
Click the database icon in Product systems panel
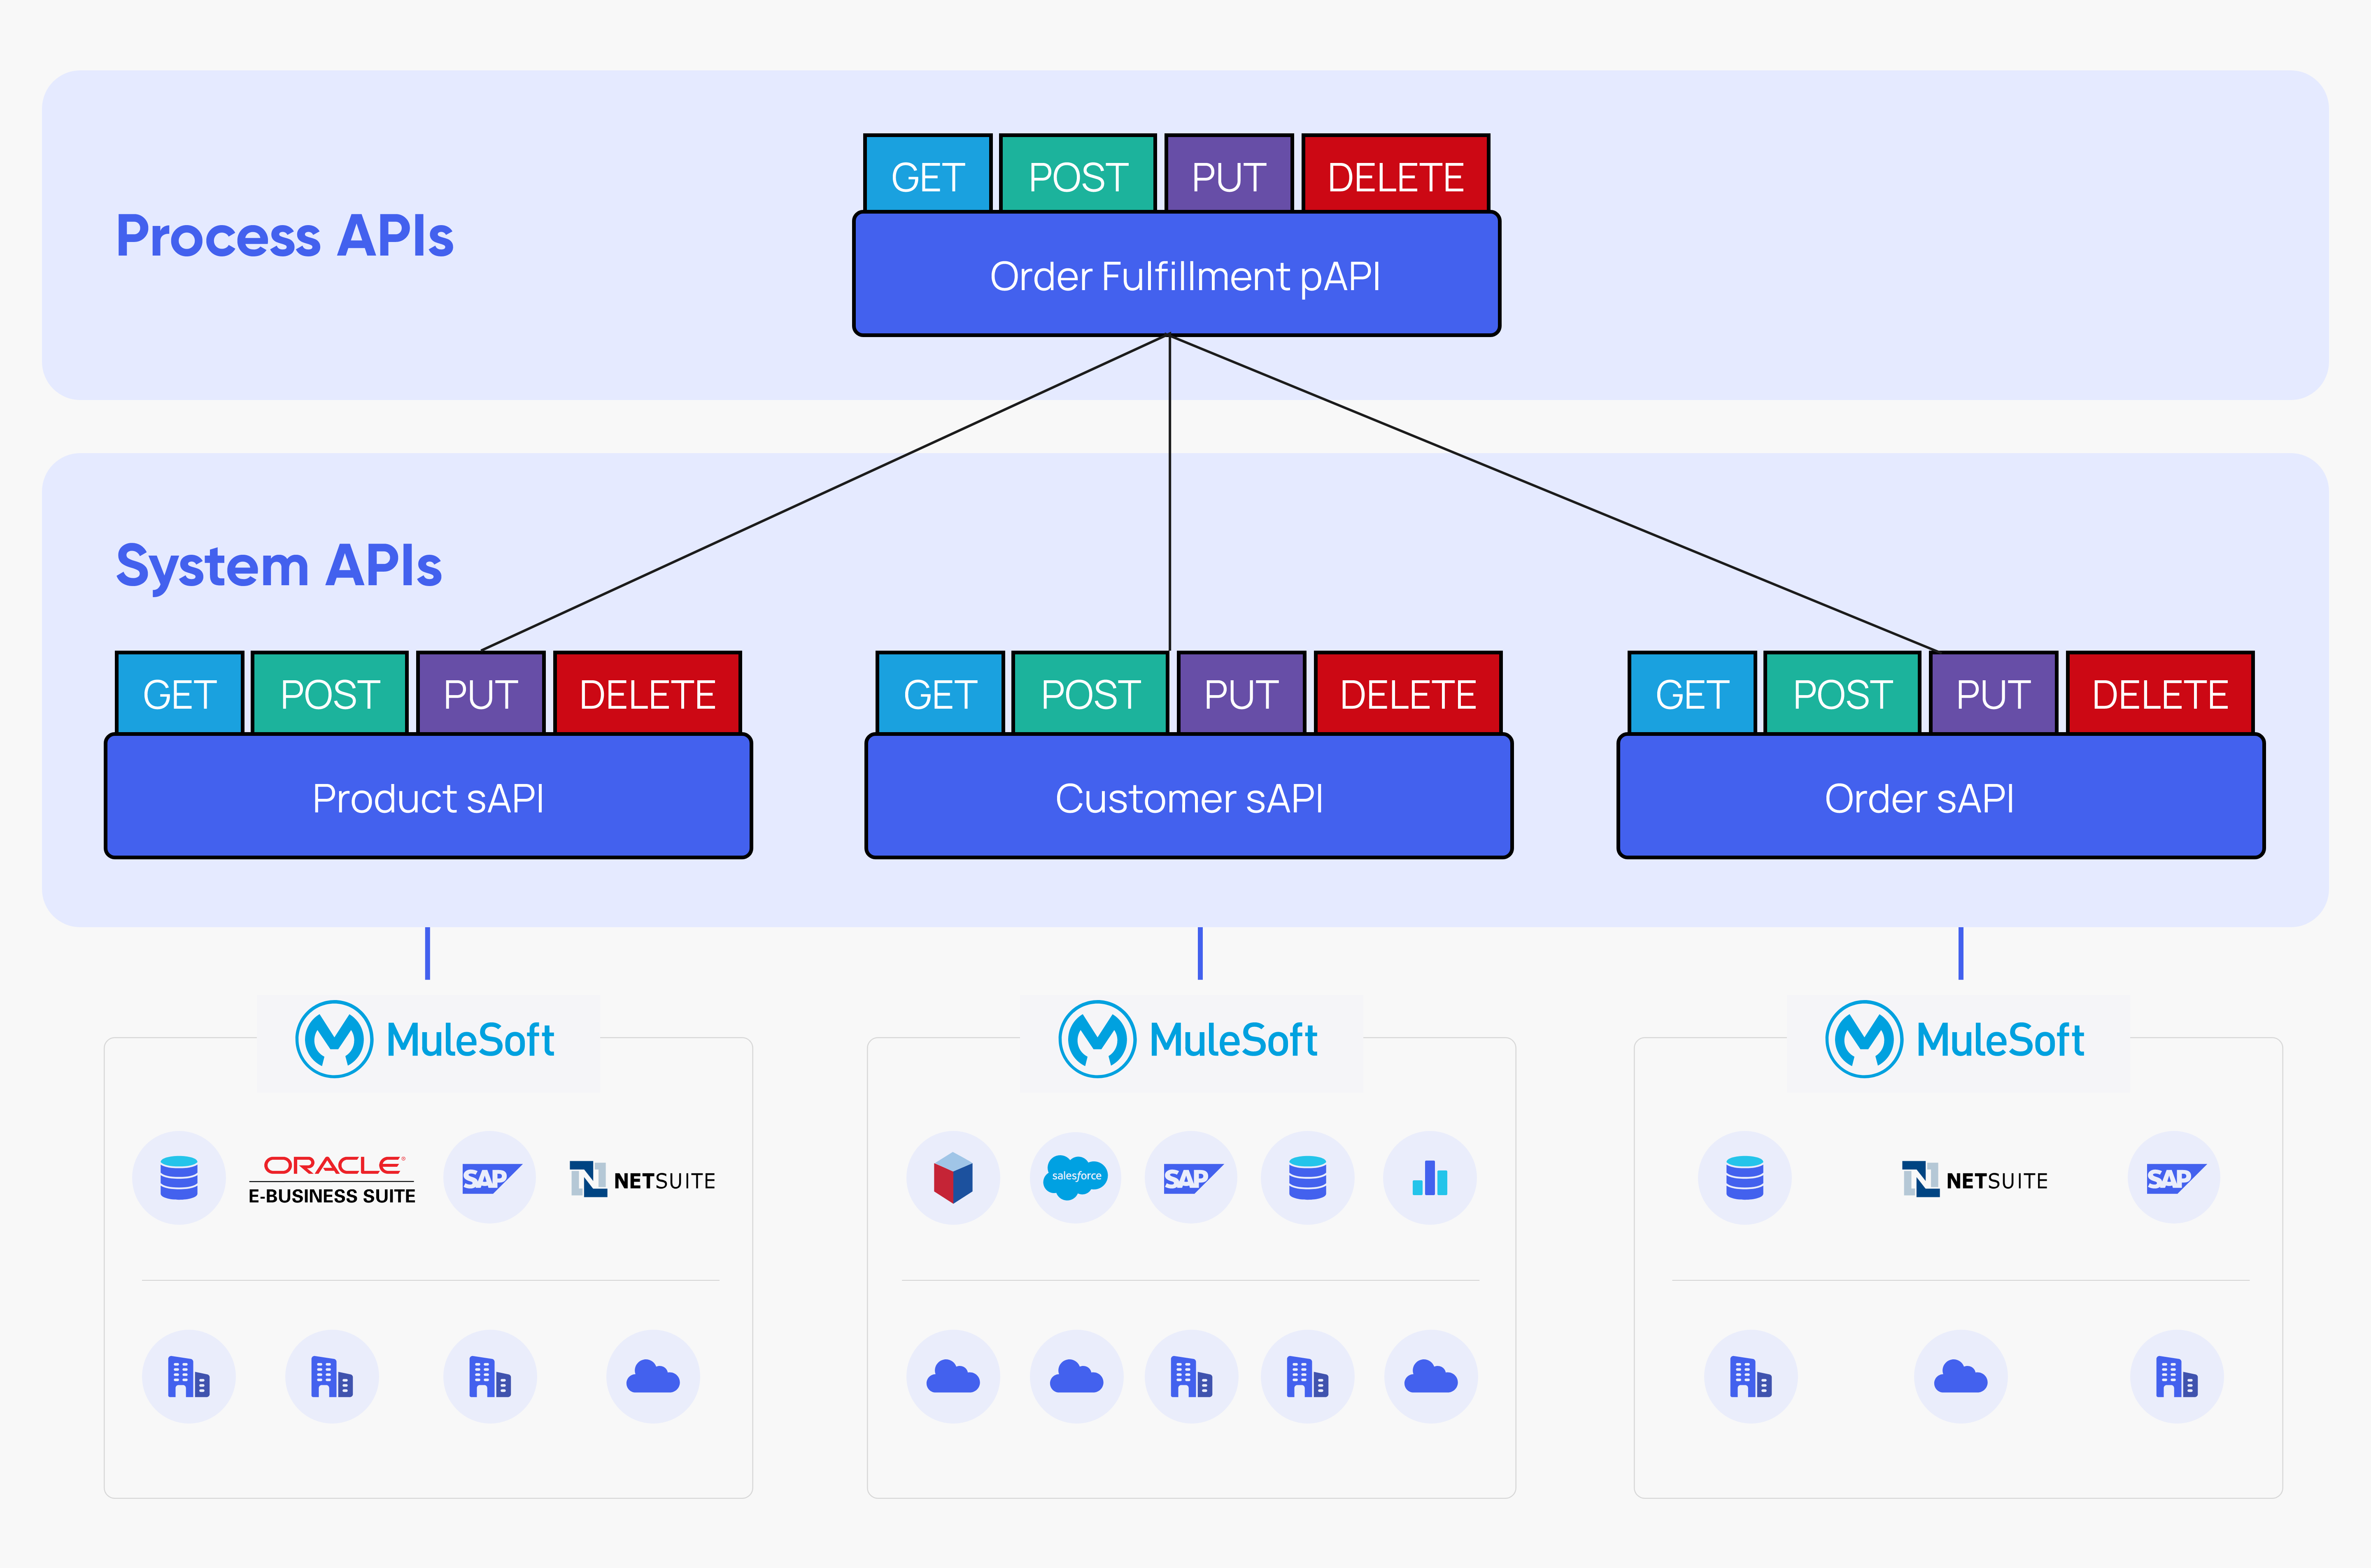(179, 1178)
